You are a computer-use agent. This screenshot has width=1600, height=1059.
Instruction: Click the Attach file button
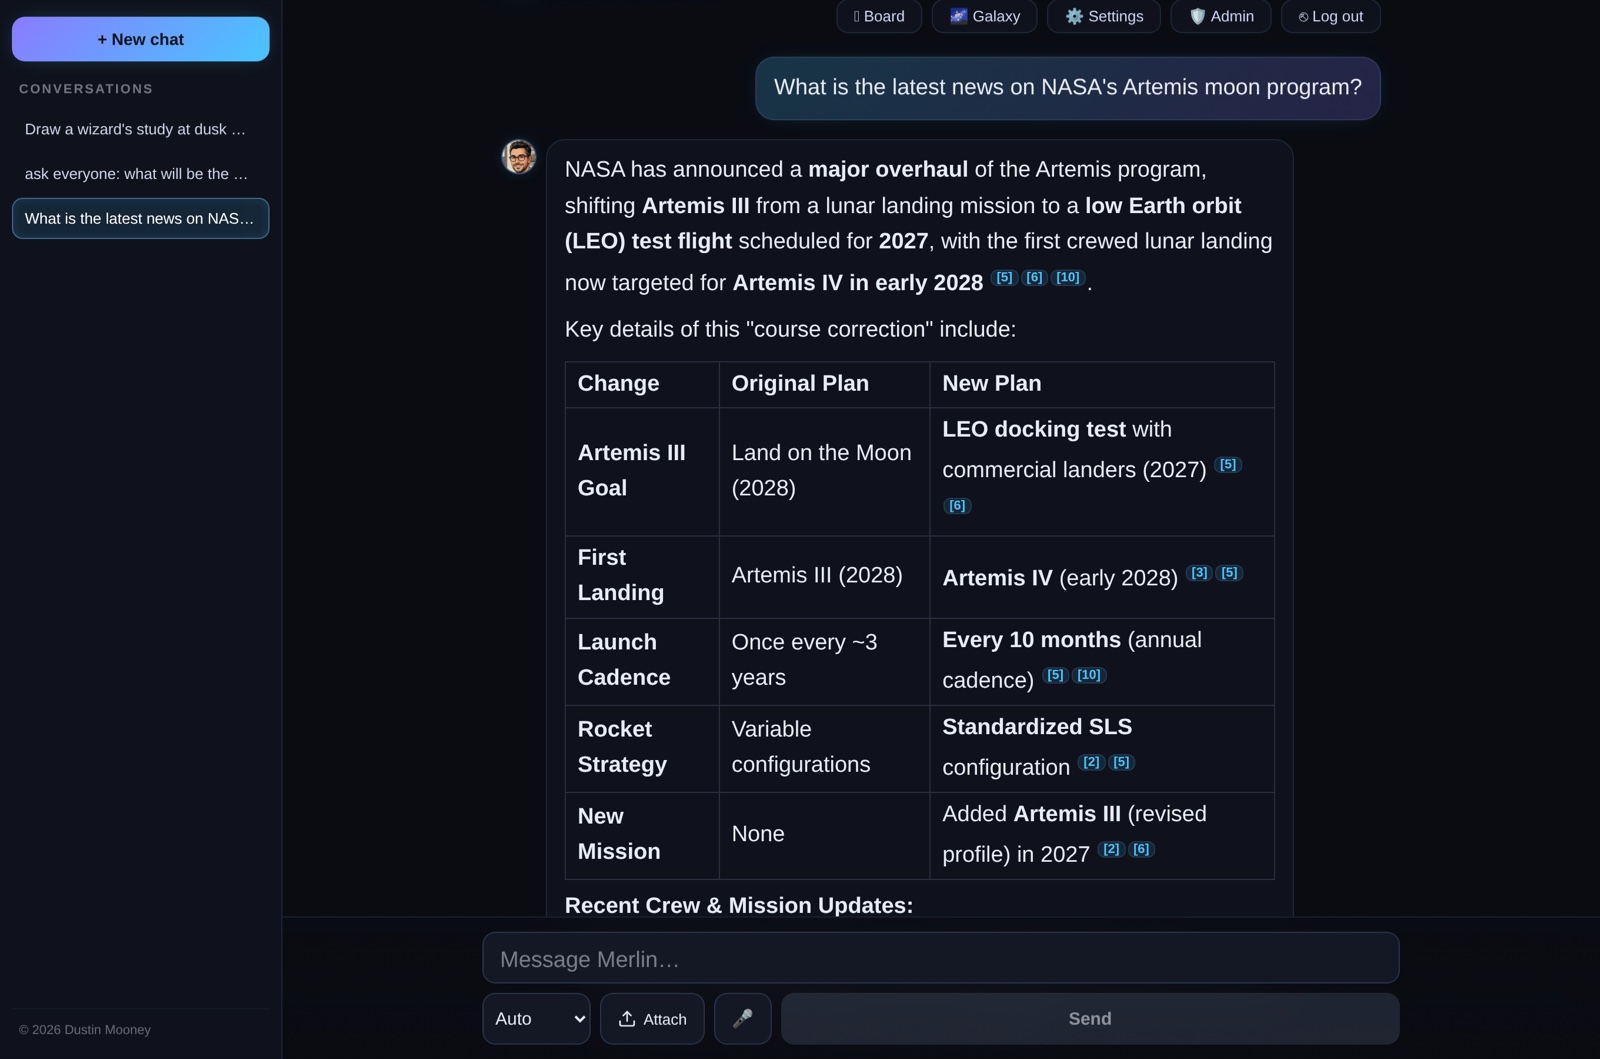click(652, 1018)
